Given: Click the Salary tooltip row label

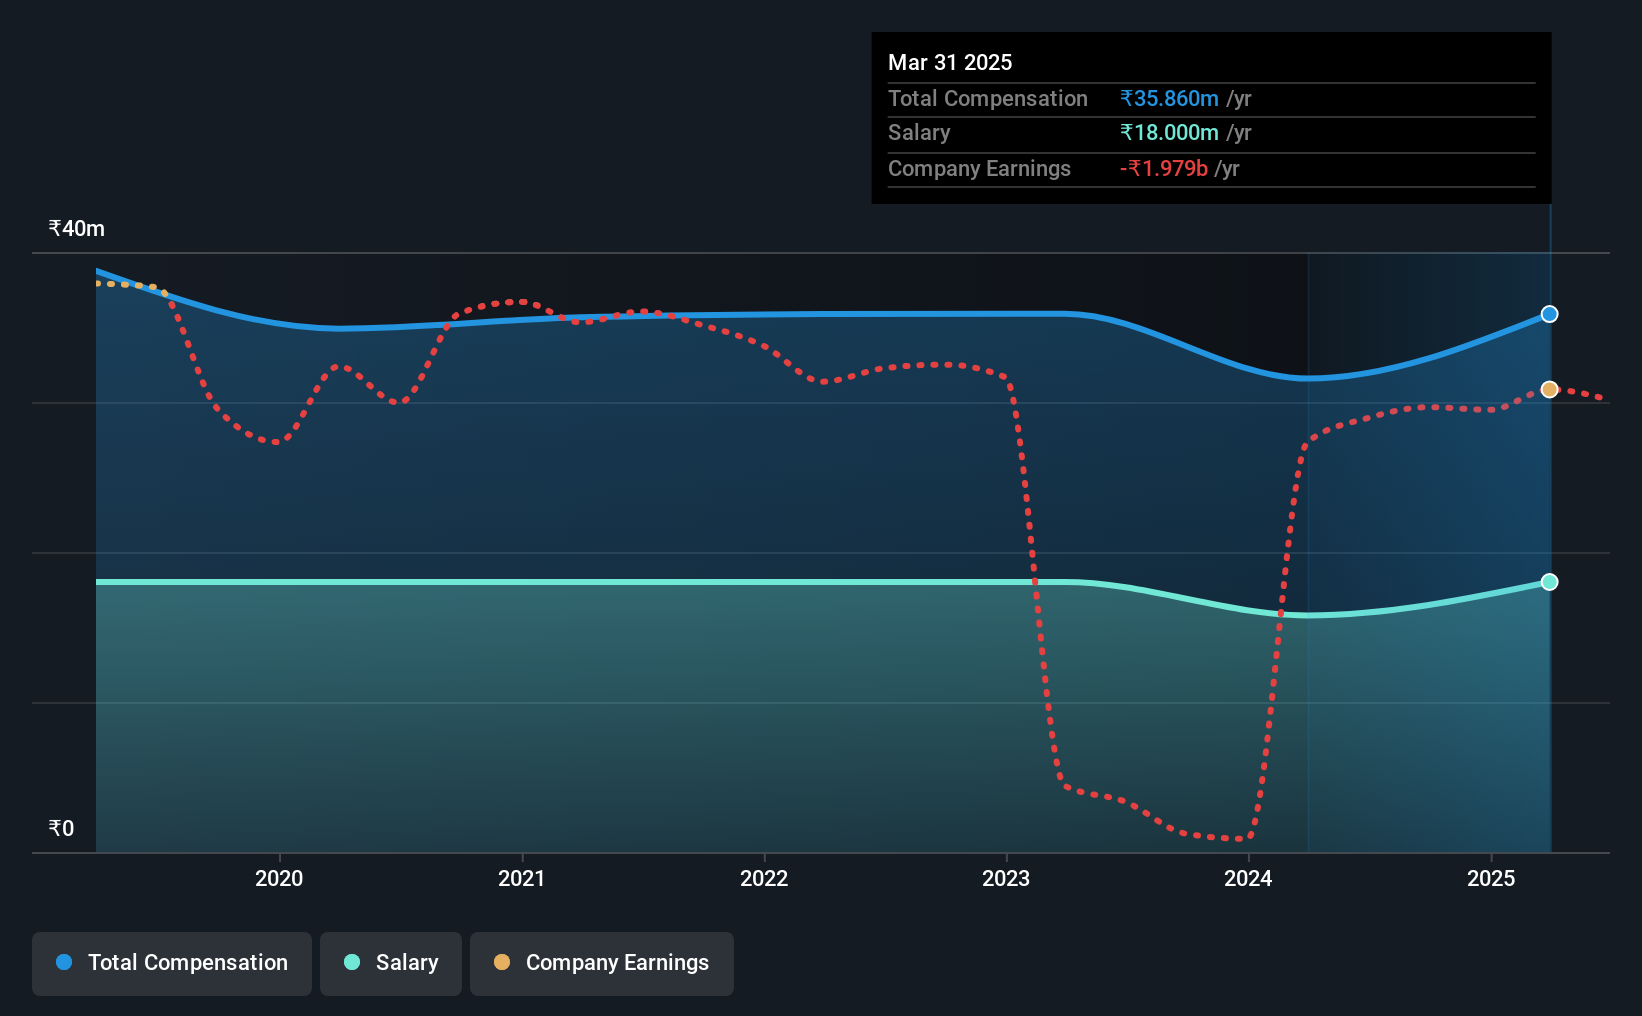Looking at the screenshot, I should 919,132.
